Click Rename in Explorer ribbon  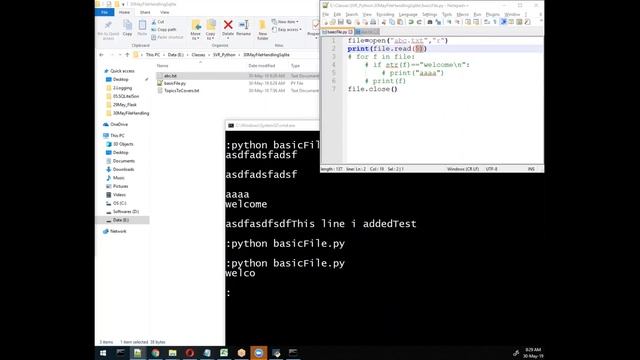point(243,28)
